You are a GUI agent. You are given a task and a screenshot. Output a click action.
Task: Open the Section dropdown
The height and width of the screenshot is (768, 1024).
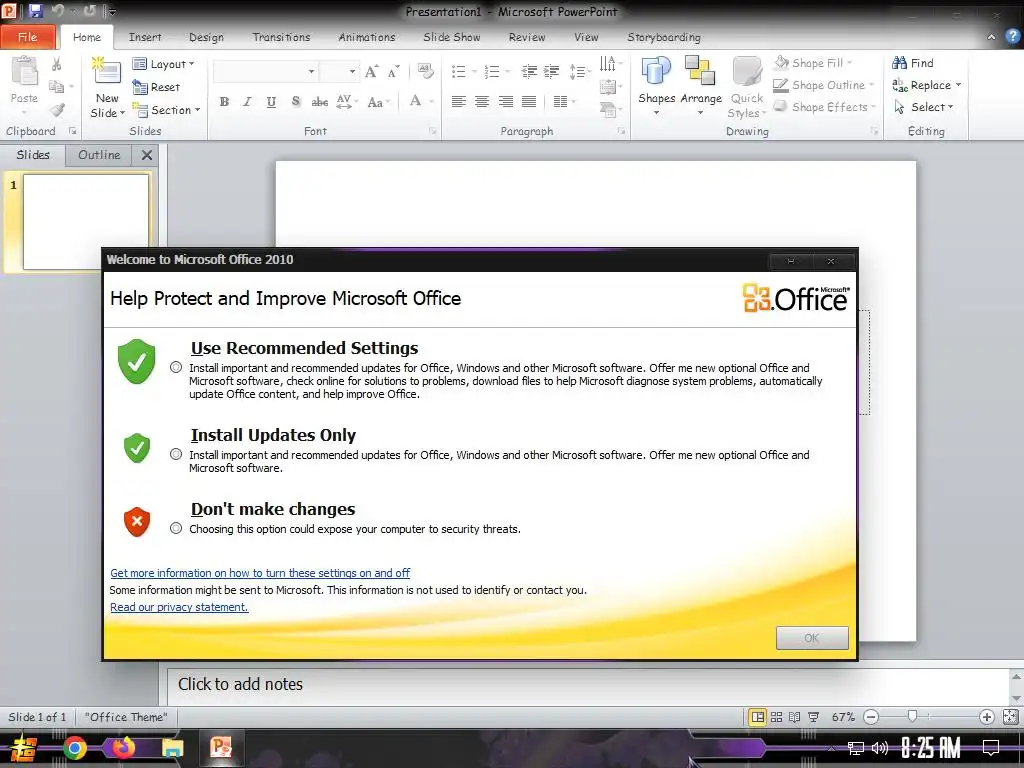click(x=166, y=110)
